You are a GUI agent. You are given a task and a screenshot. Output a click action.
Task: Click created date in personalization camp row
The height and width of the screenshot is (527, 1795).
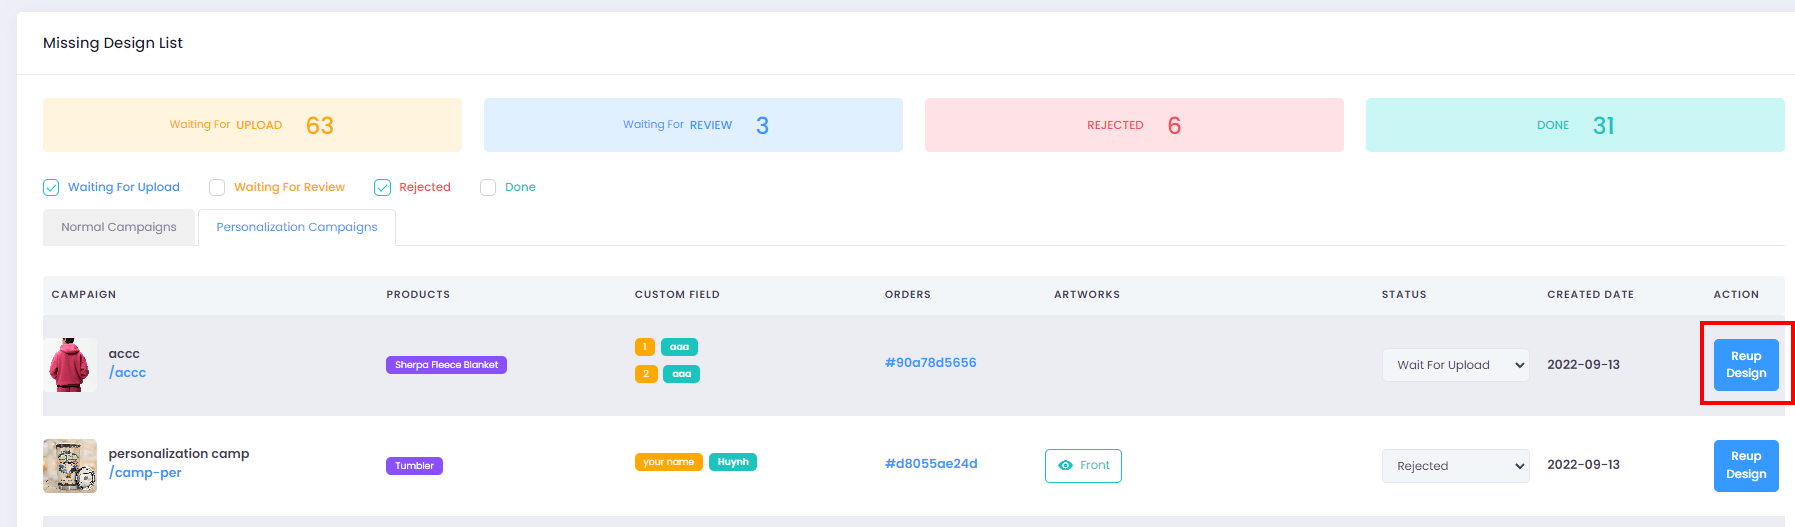tap(1583, 465)
